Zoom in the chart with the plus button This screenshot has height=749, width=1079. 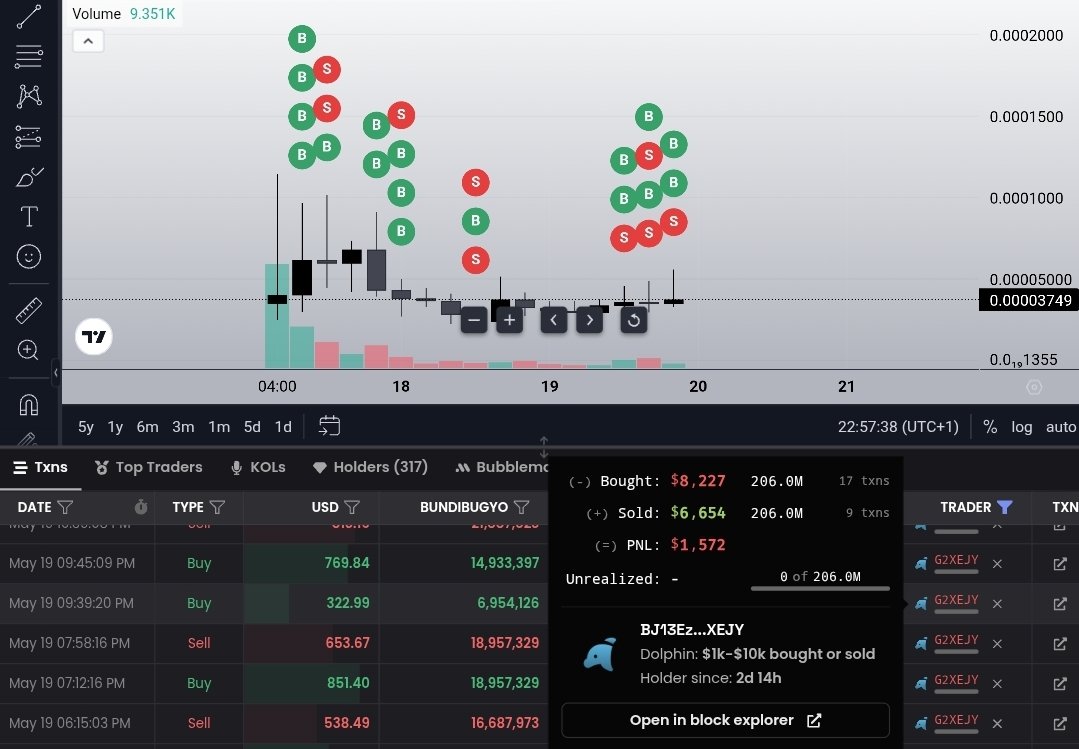509,320
